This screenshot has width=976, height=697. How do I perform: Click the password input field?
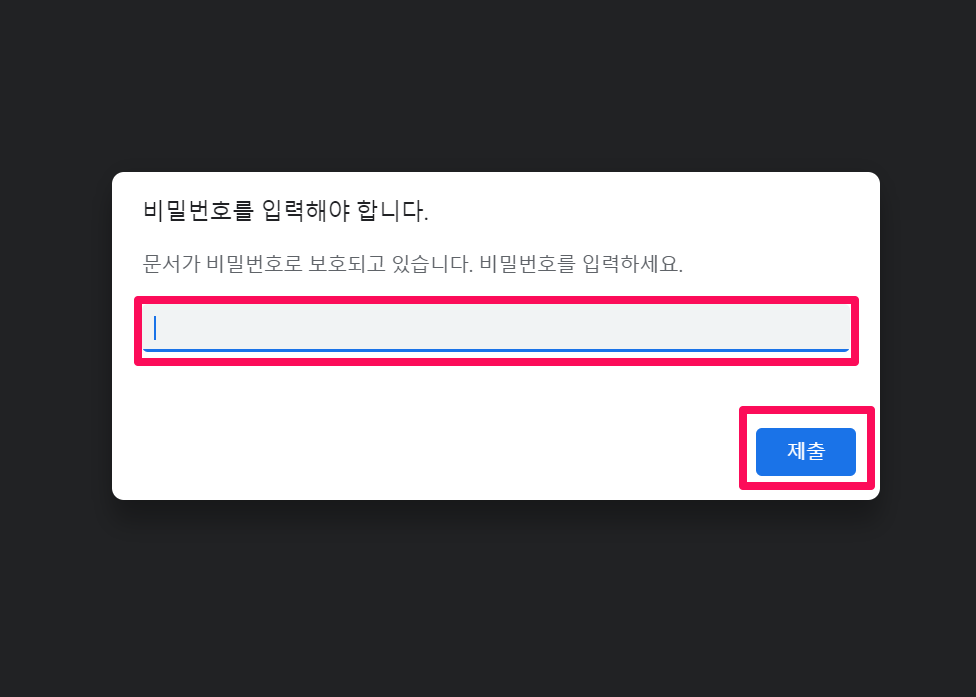click(496, 328)
